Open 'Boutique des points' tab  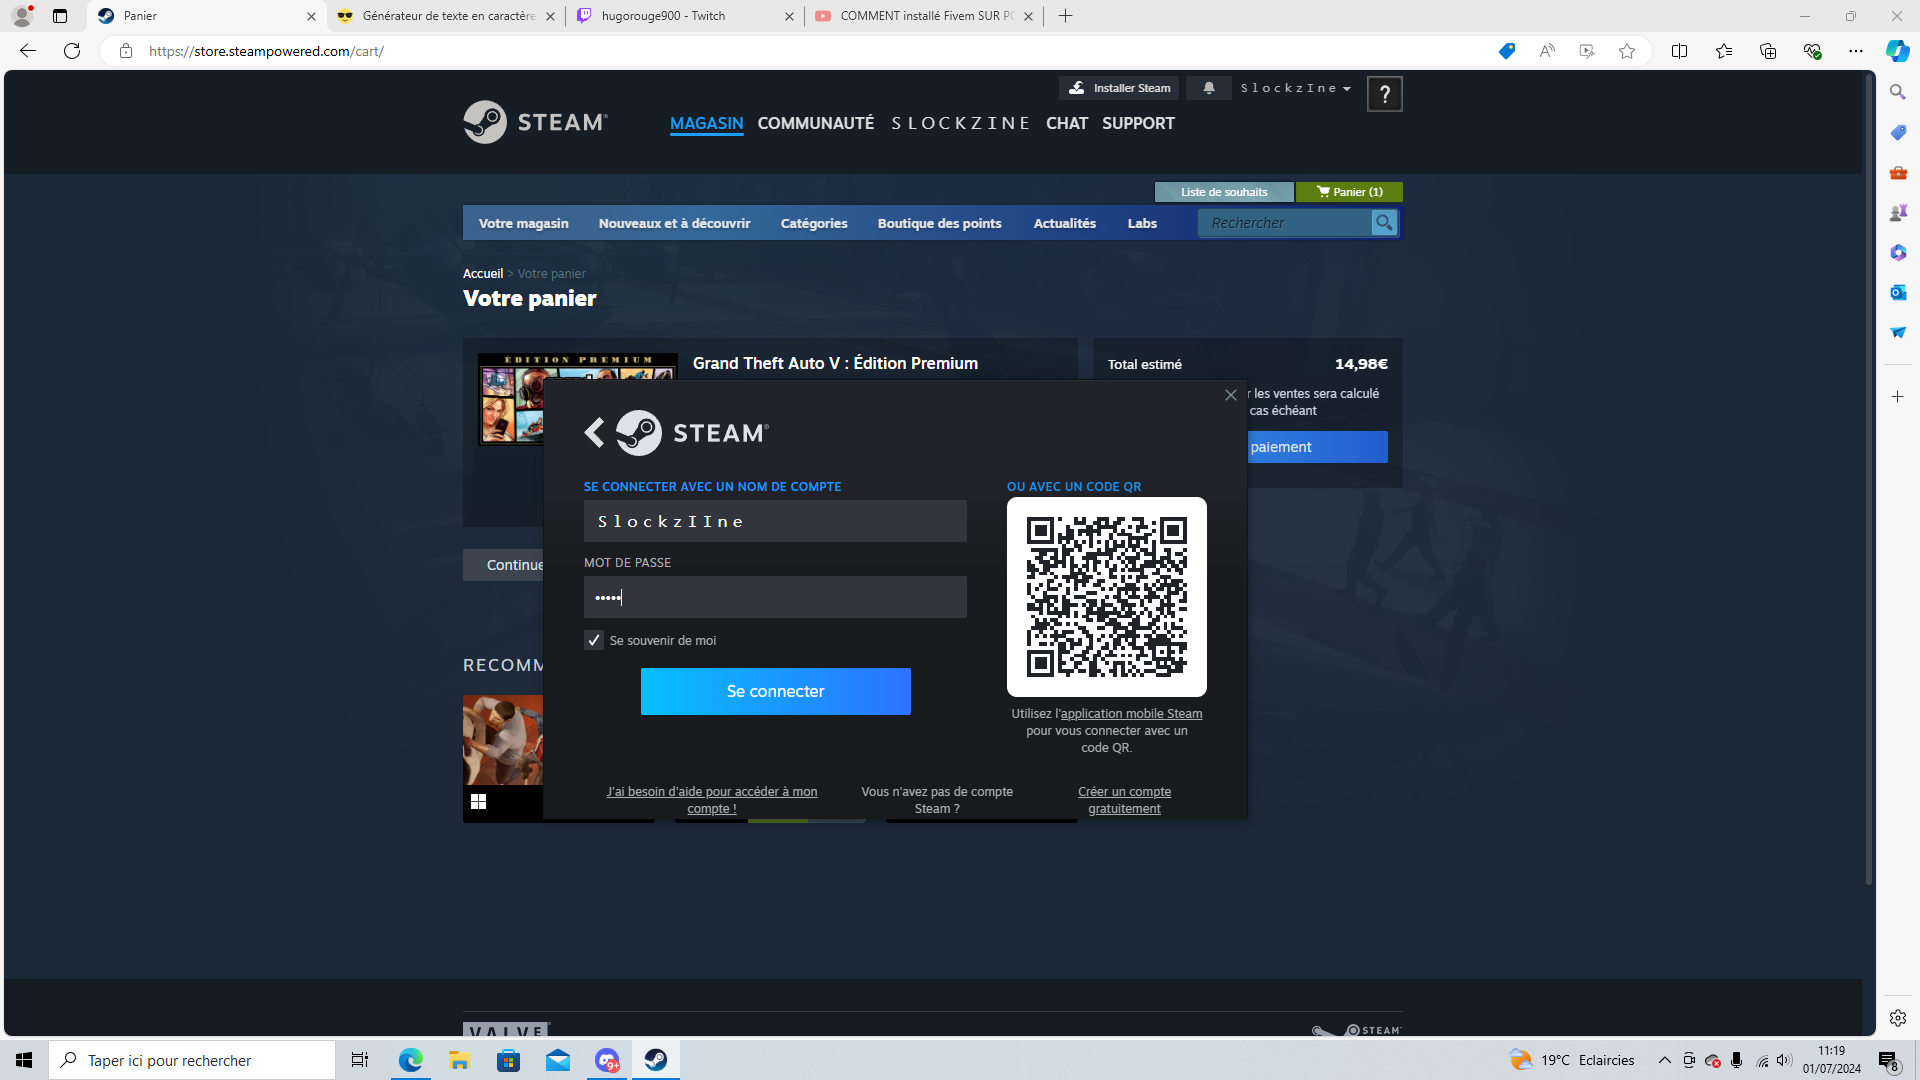[939, 223]
